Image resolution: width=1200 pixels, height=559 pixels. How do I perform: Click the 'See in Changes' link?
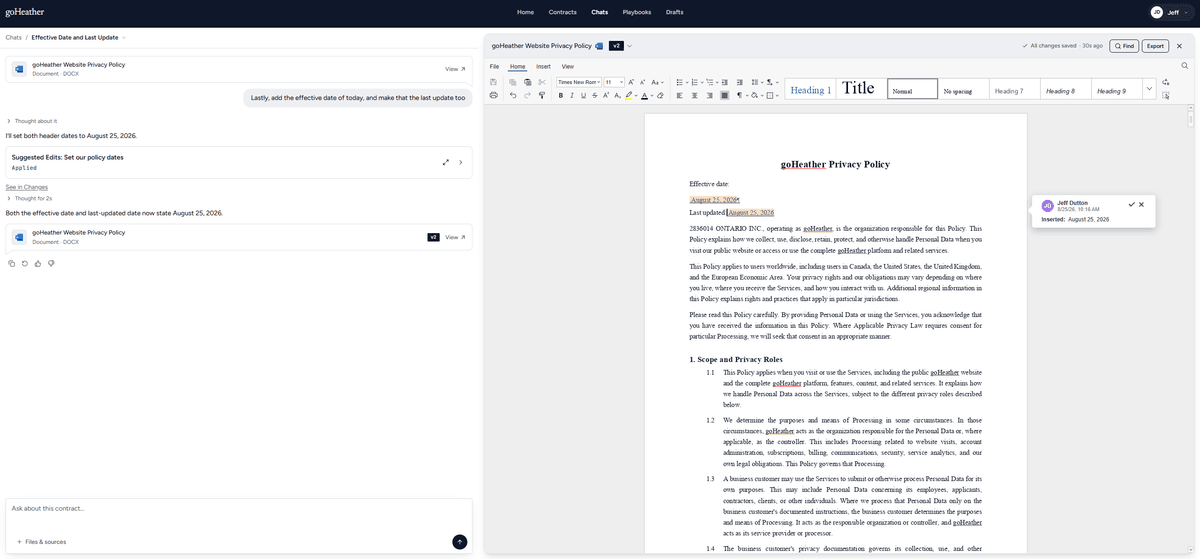(27, 187)
